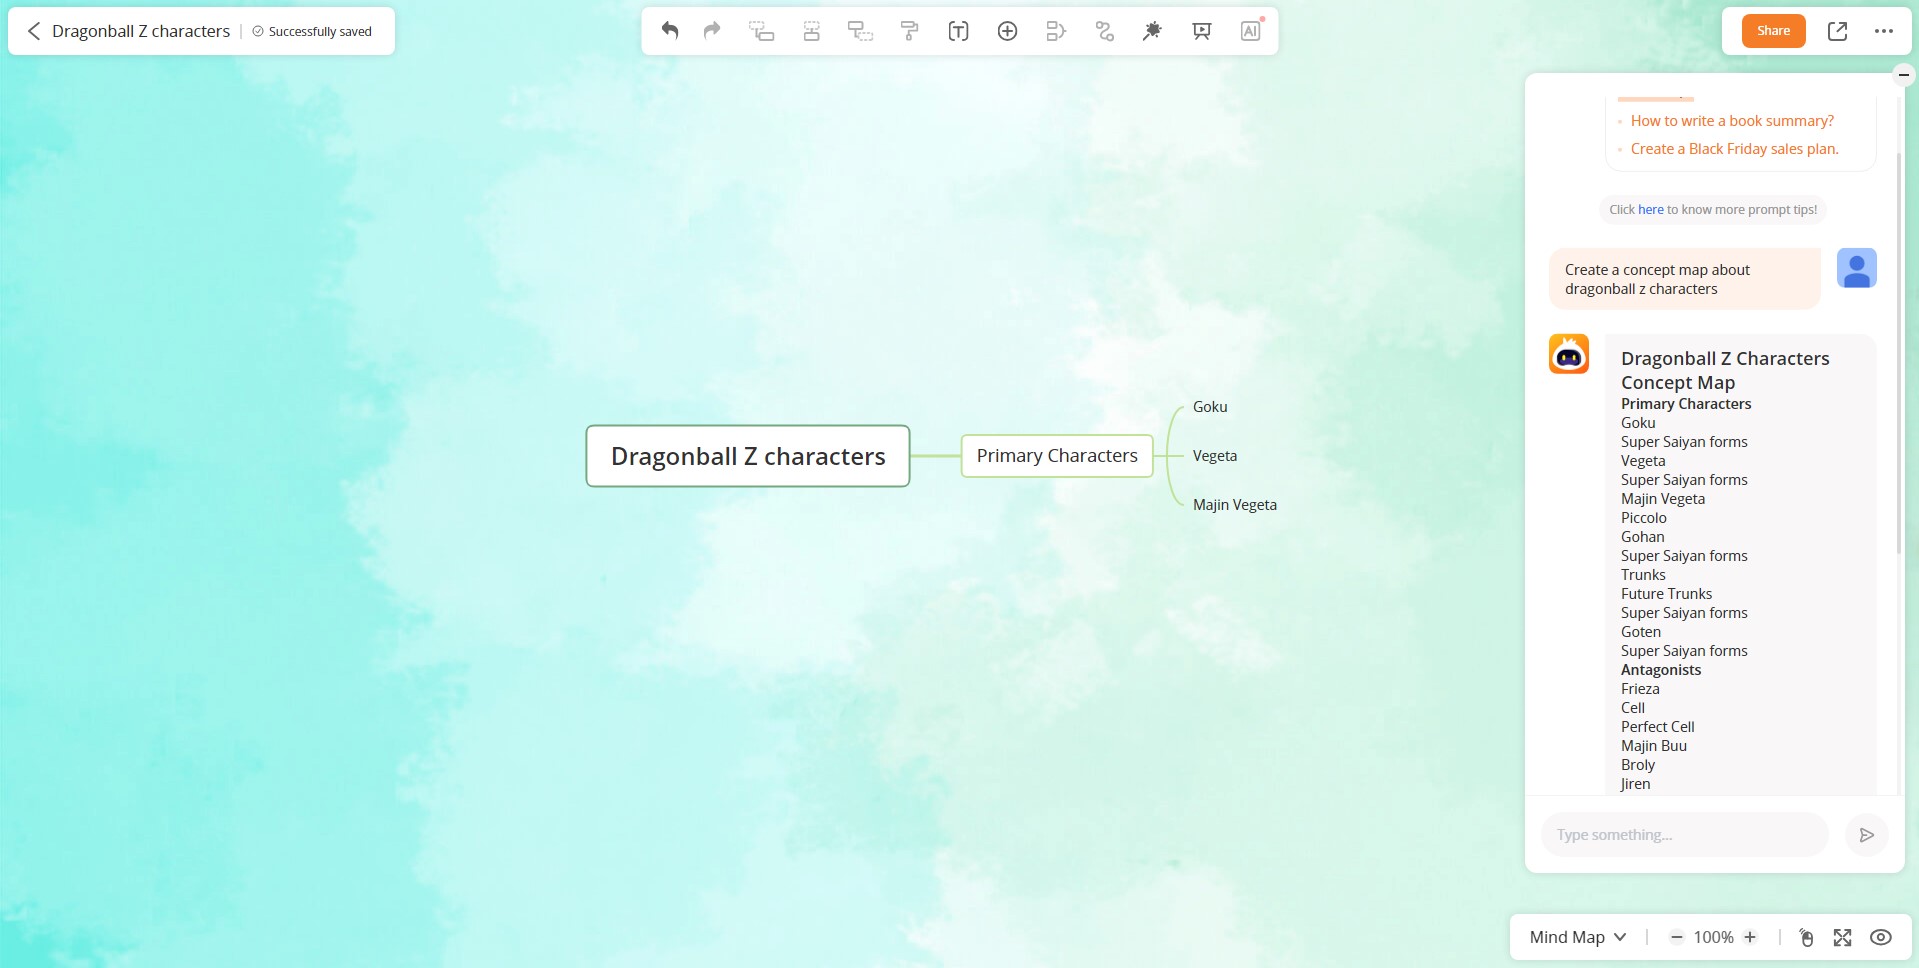
Task: Activate the format painter tool
Action: tap(909, 31)
